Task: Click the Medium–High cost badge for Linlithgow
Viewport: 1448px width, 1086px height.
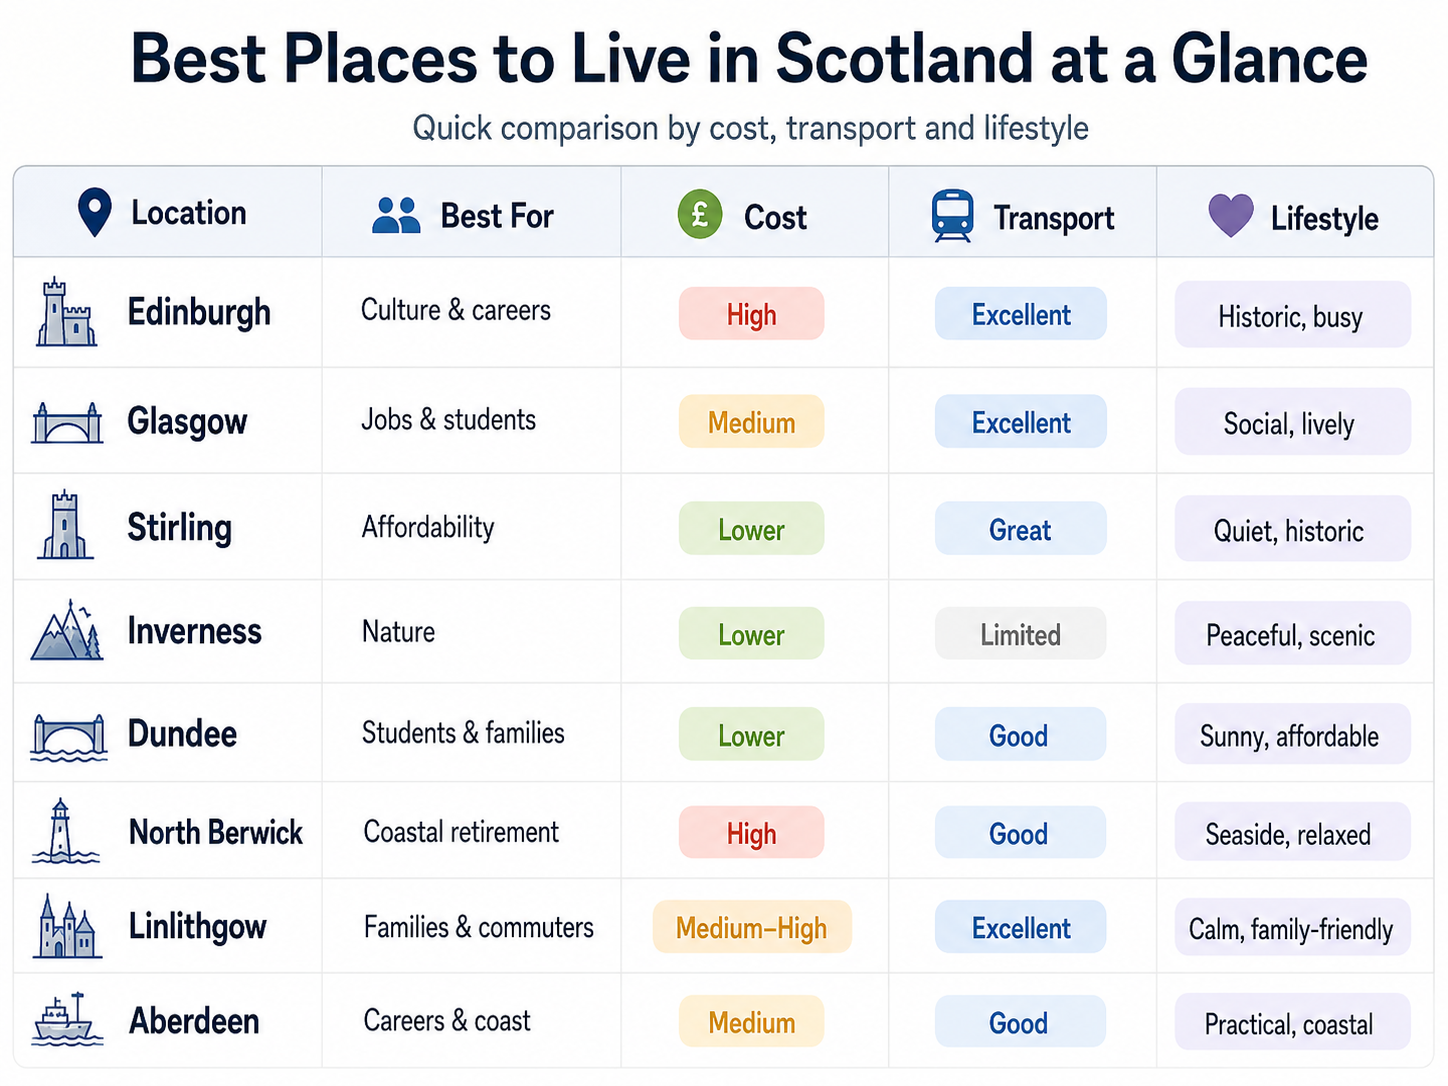Action: (751, 927)
